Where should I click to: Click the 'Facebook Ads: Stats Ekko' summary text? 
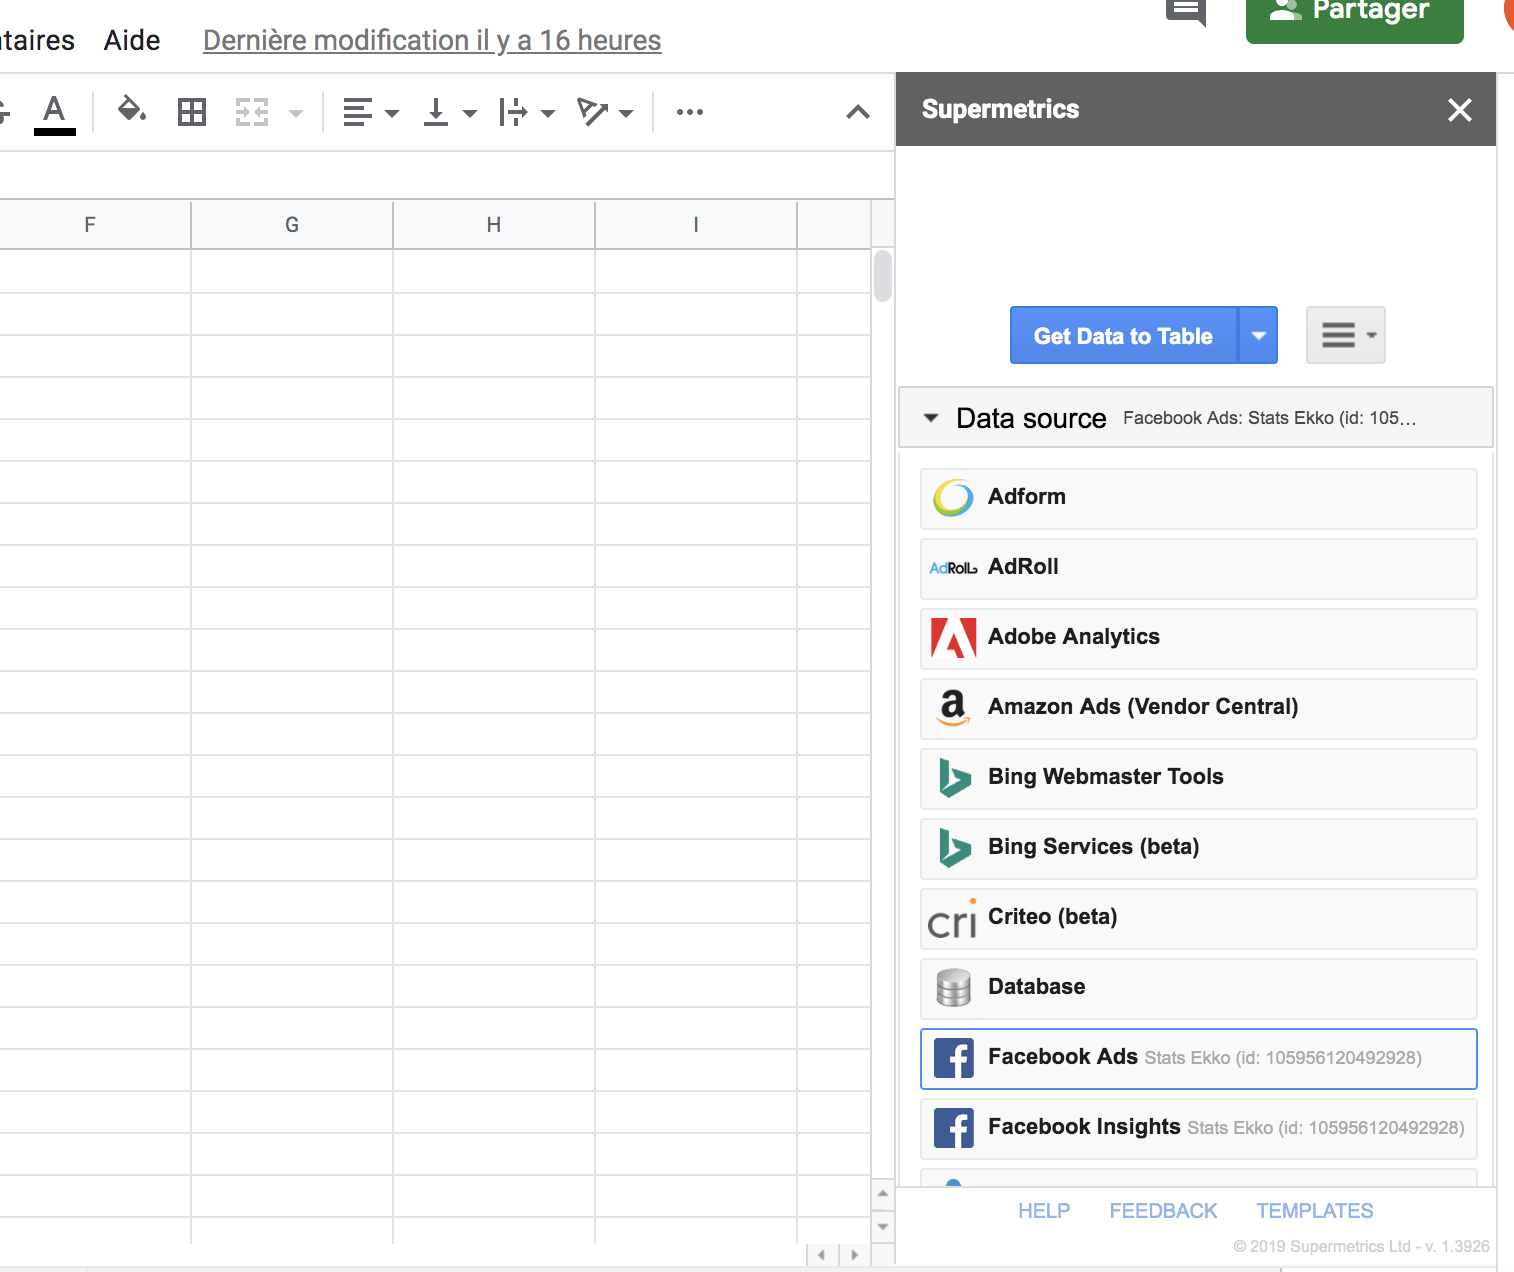click(x=1269, y=418)
